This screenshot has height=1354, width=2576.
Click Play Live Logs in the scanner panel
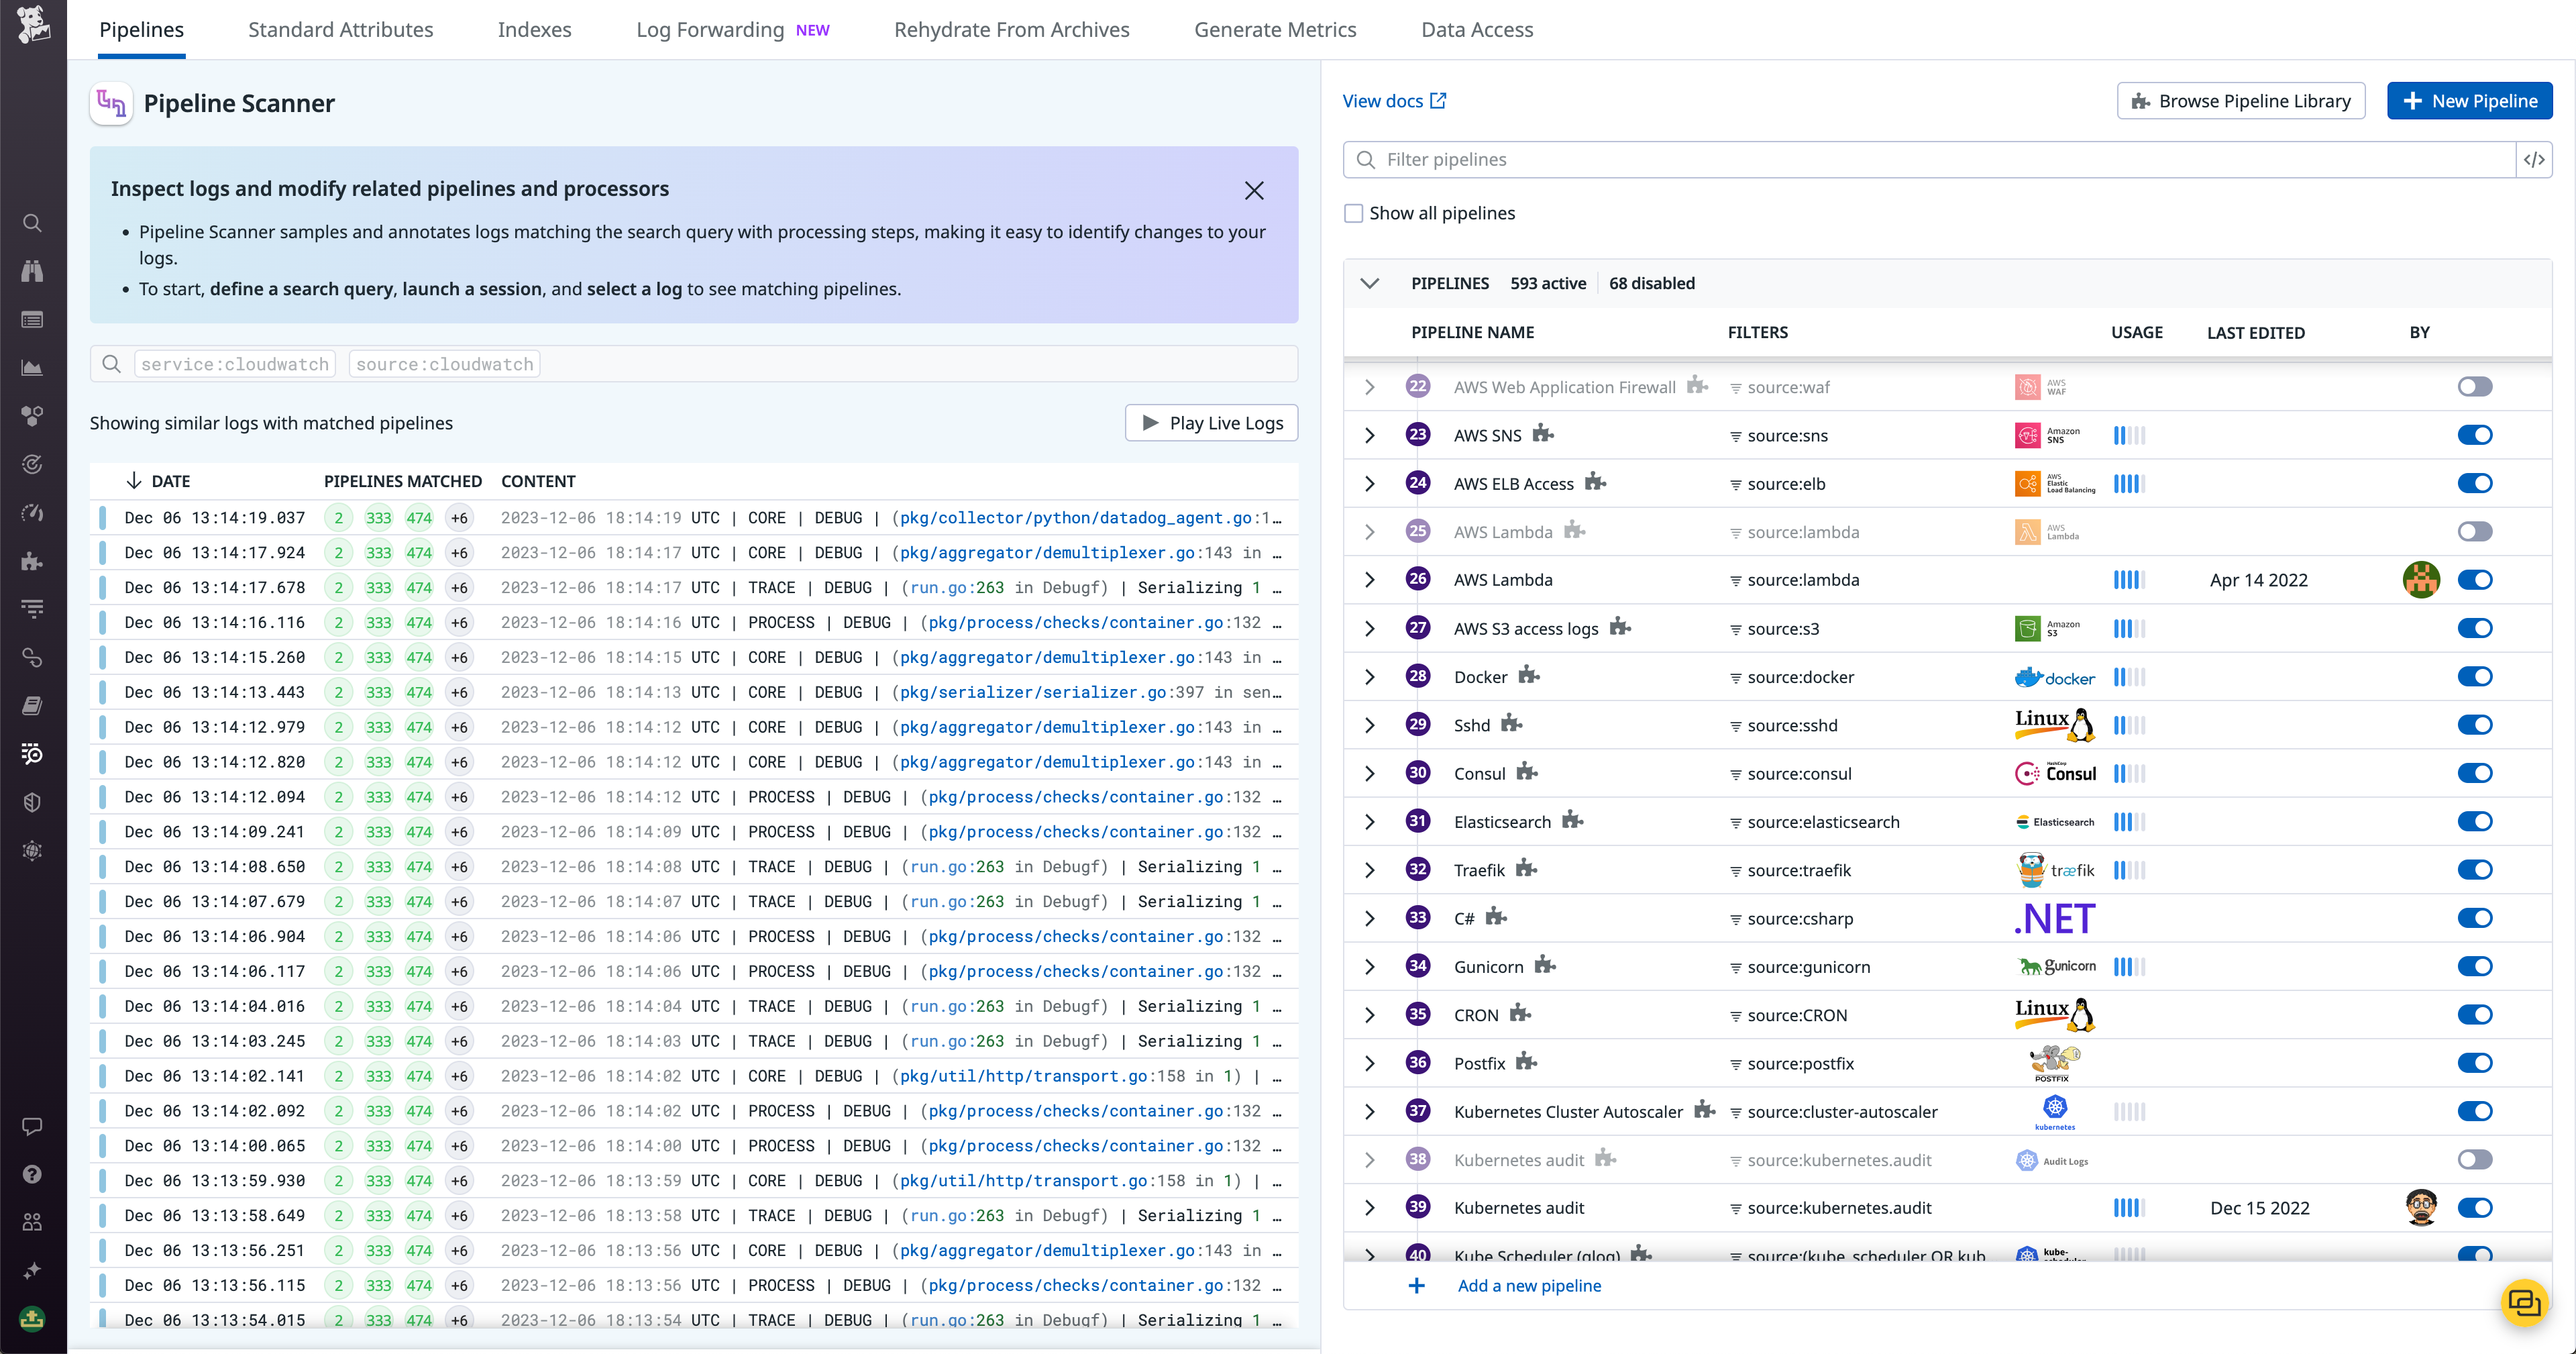1211,422
